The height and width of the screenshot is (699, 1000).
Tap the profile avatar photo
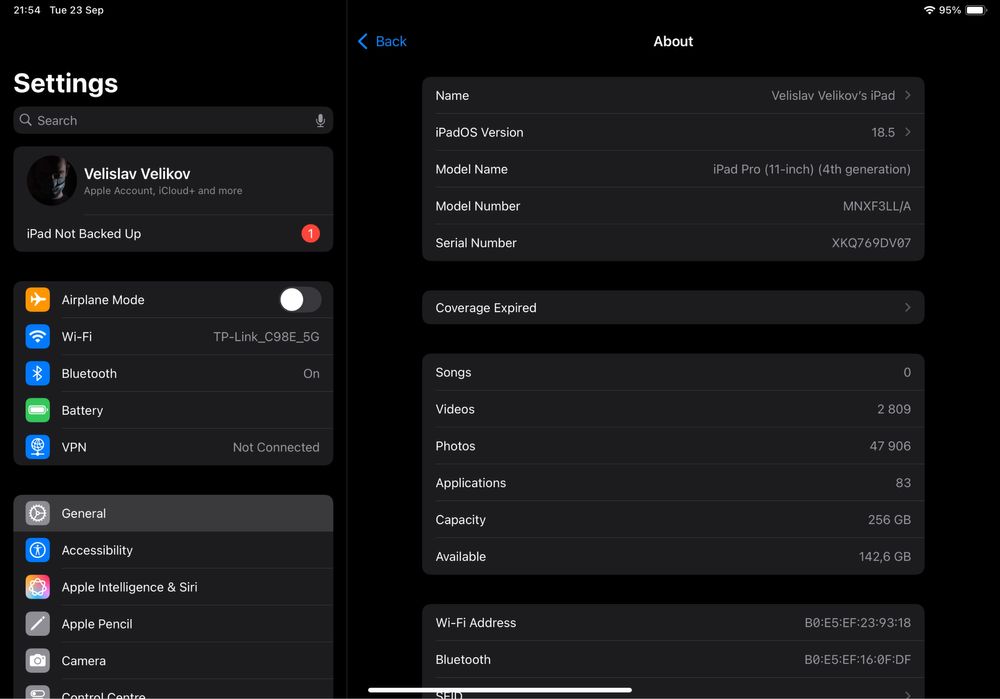(x=52, y=180)
